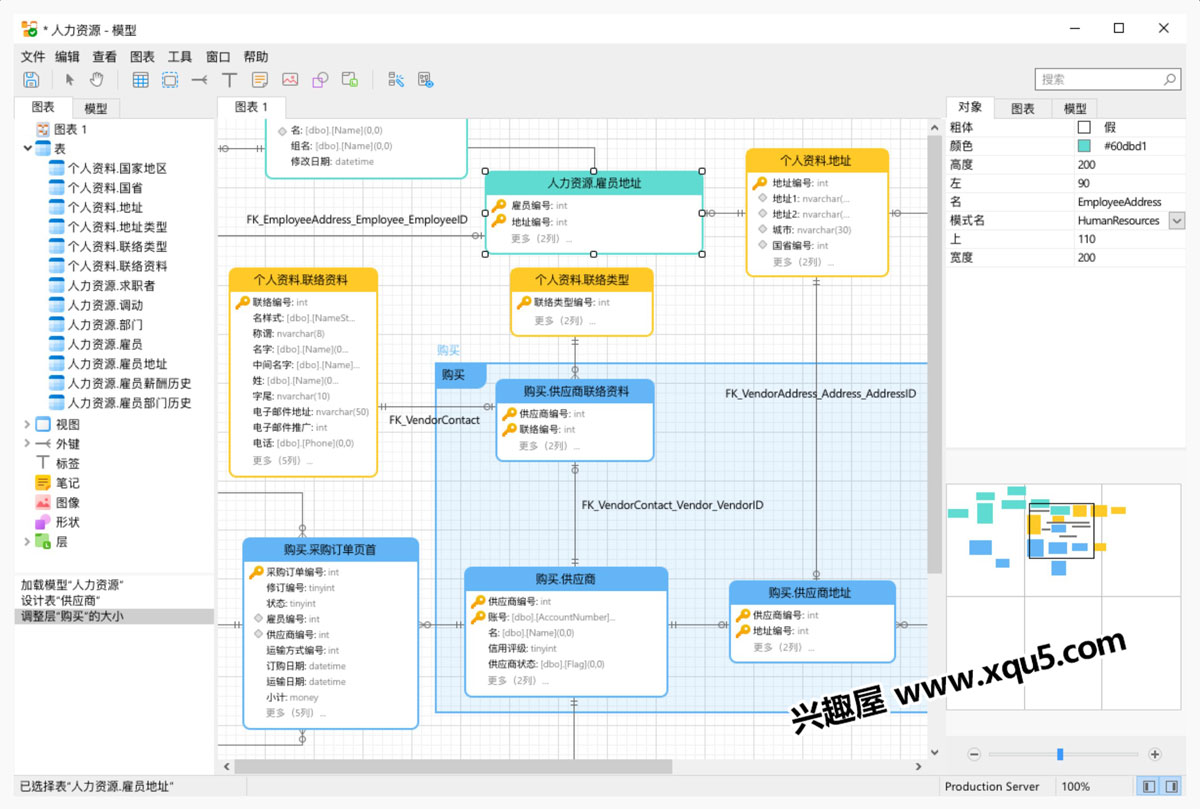Choose the layer tool icon

click(x=350, y=80)
